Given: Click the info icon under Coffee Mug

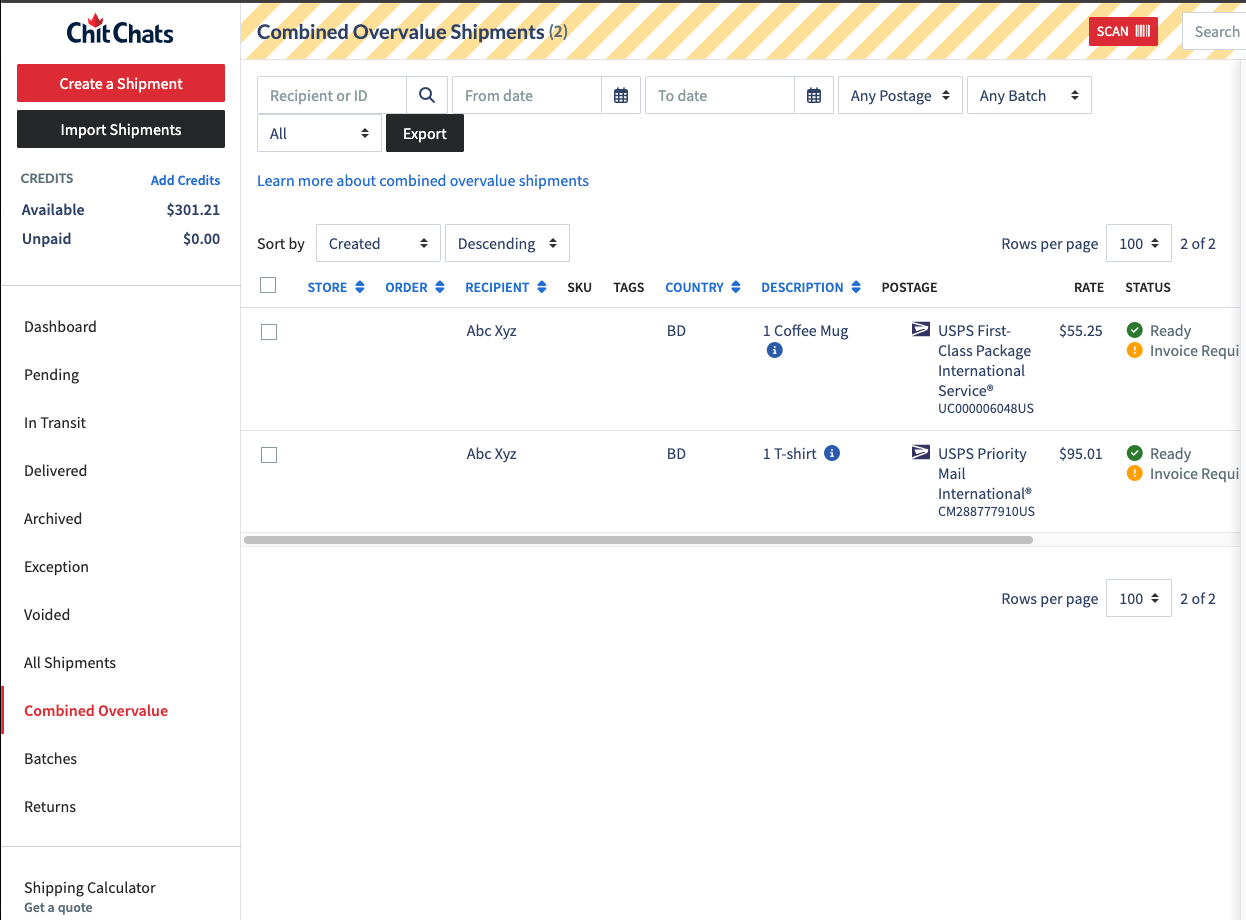Looking at the screenshot, I should click(x=774, y=351).
